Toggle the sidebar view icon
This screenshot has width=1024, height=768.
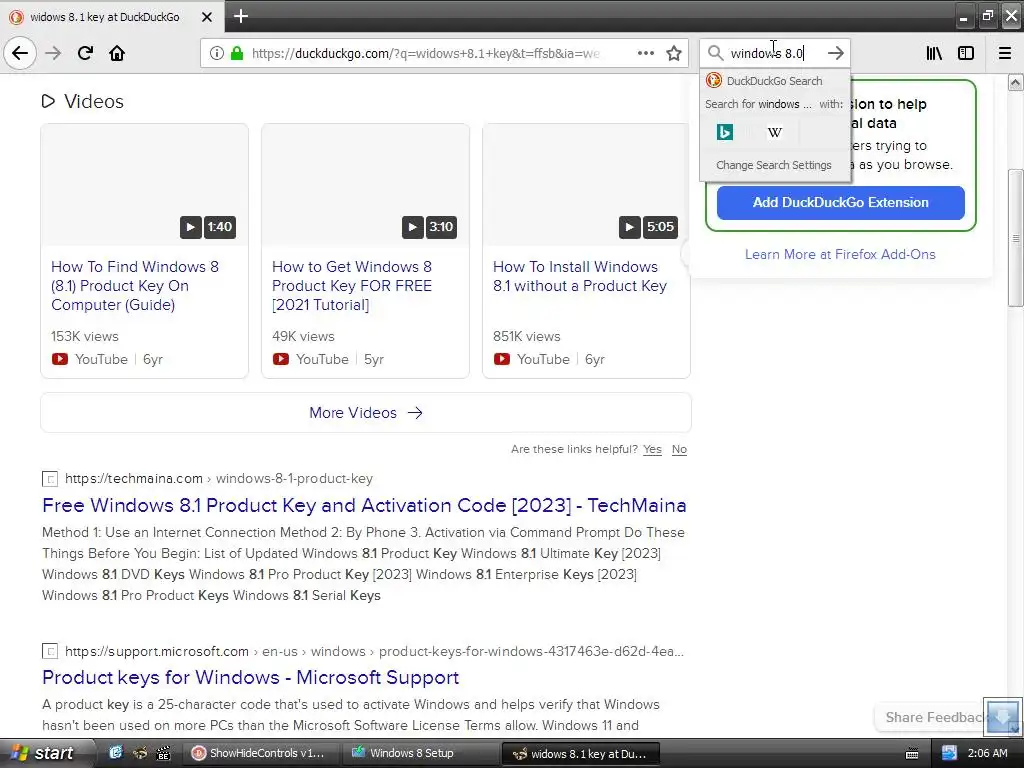(x=966, y=53)
